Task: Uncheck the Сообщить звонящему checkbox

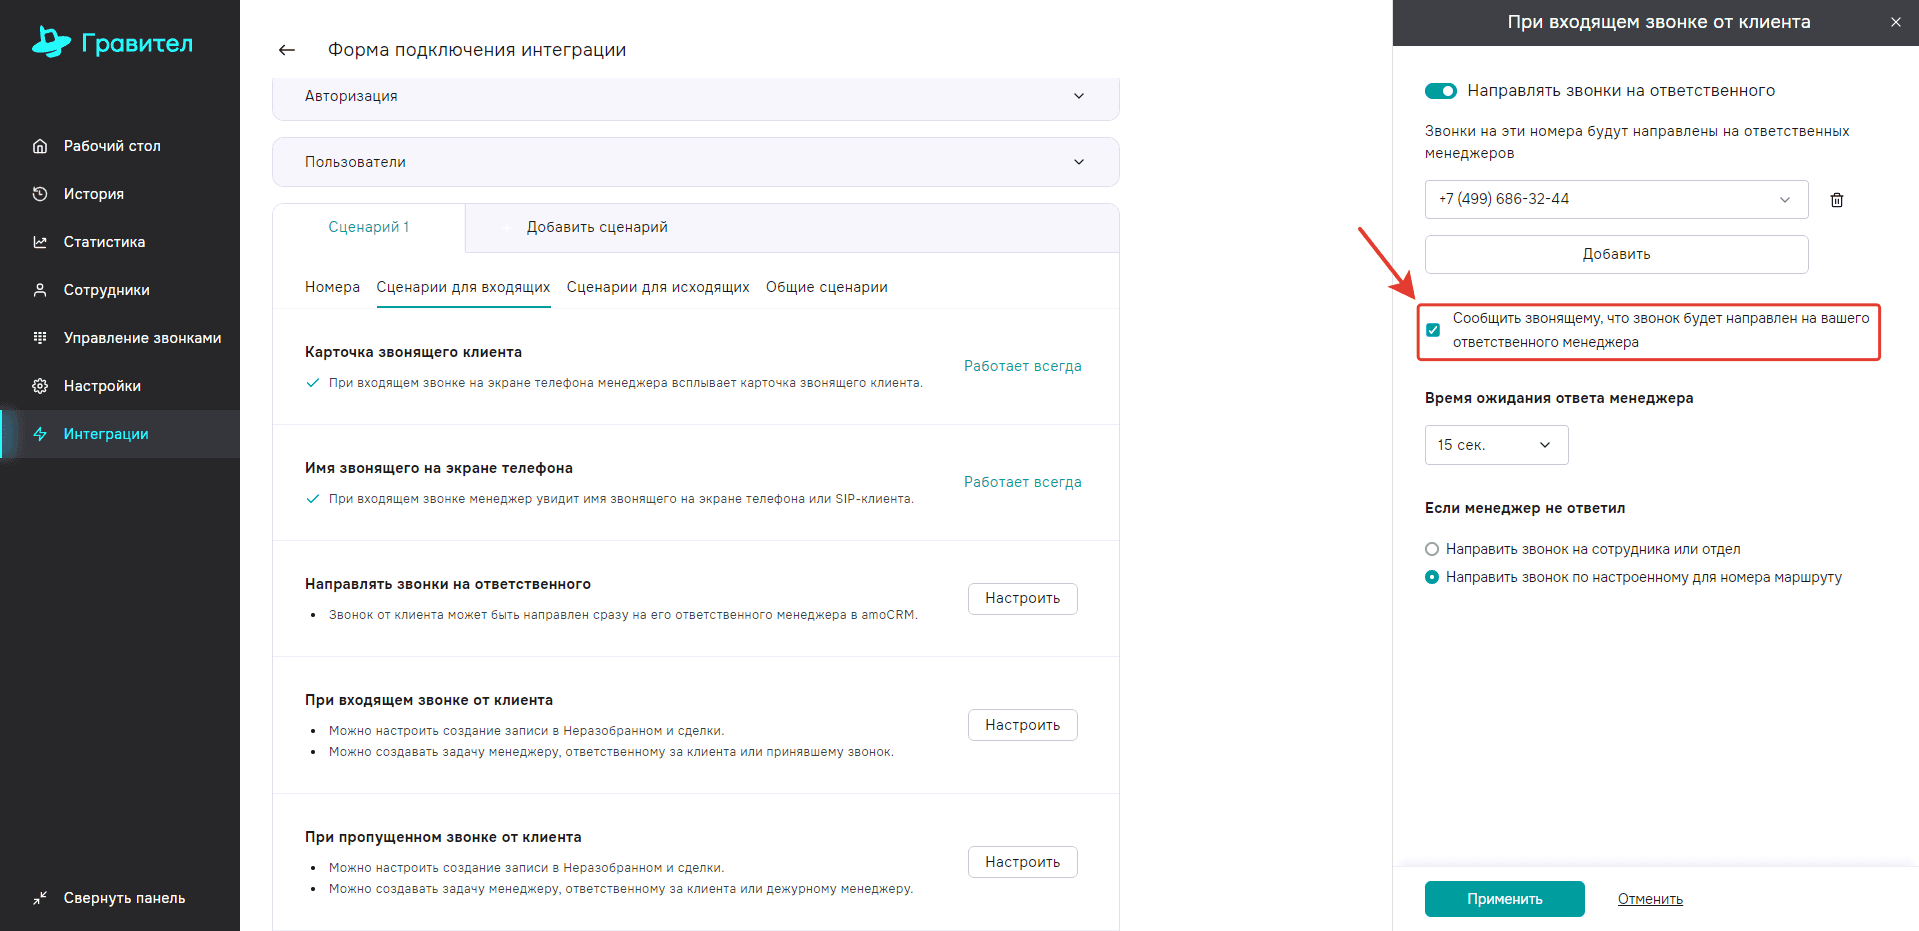Action: point(1433,330)
